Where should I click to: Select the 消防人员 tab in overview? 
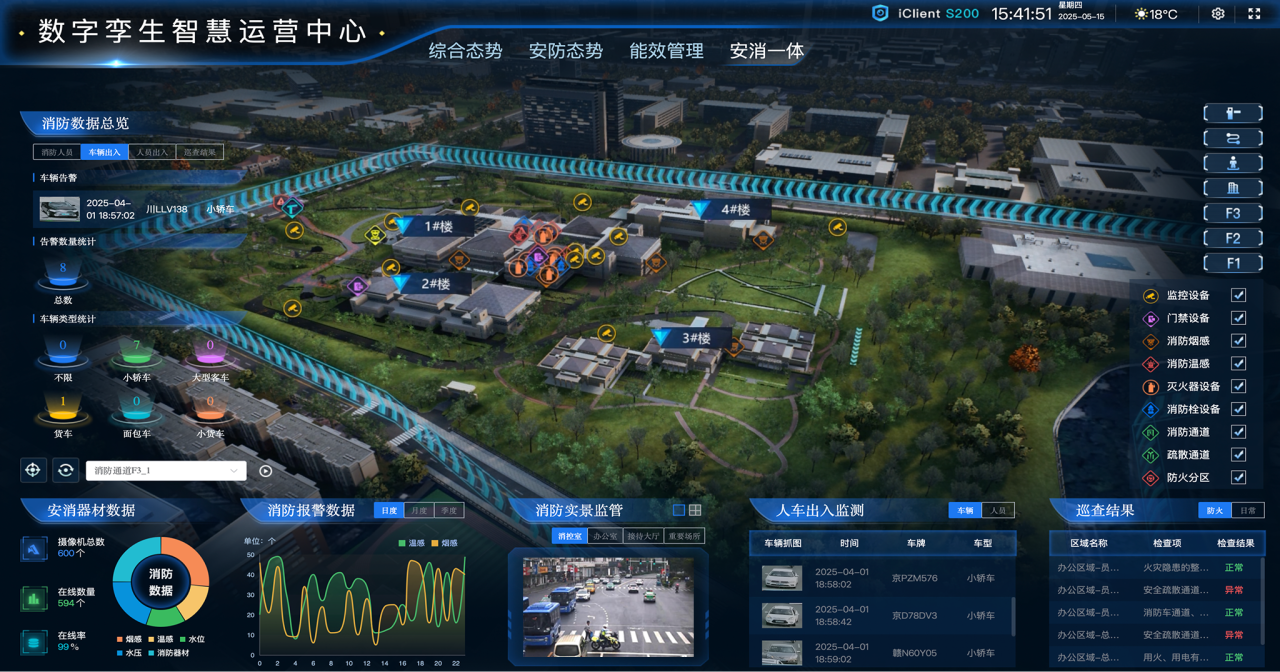pyautogui.click(x=57, y=153)
